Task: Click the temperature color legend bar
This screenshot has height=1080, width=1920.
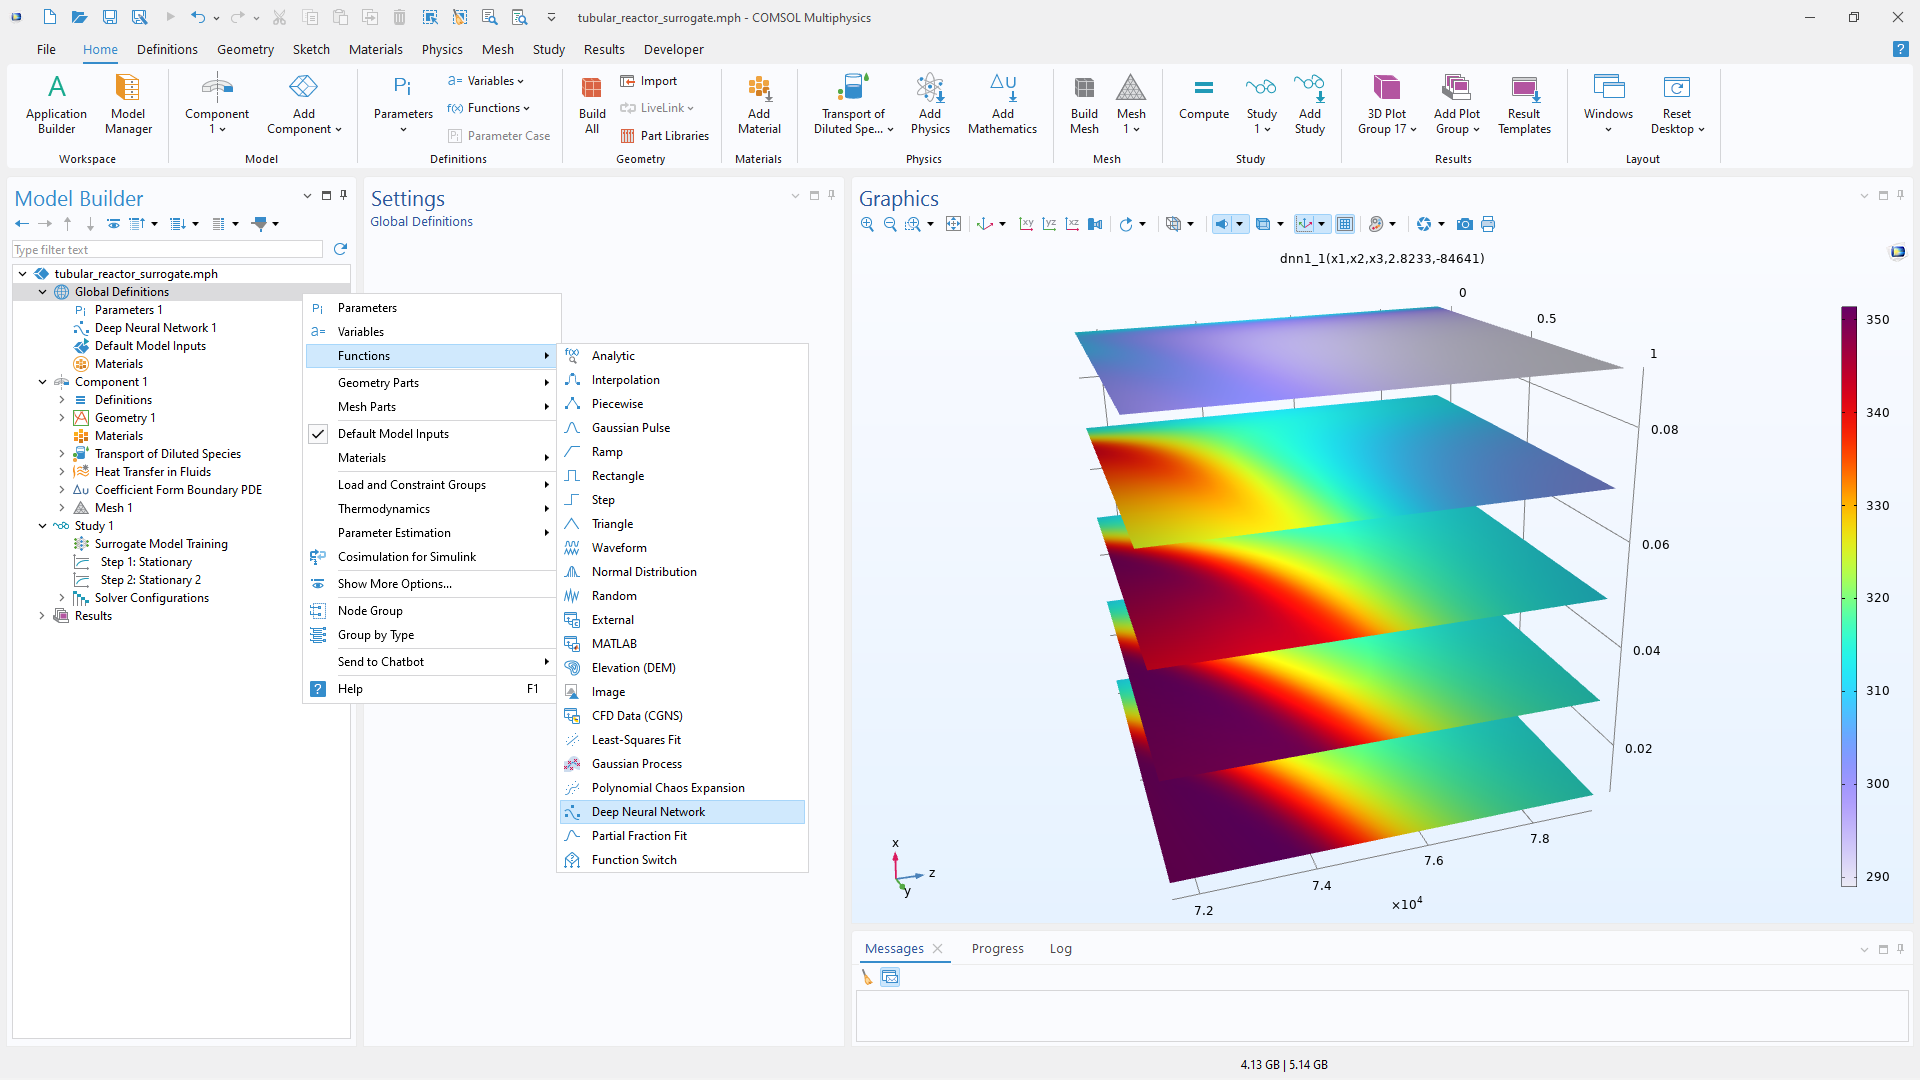Action: point(1849,596)
